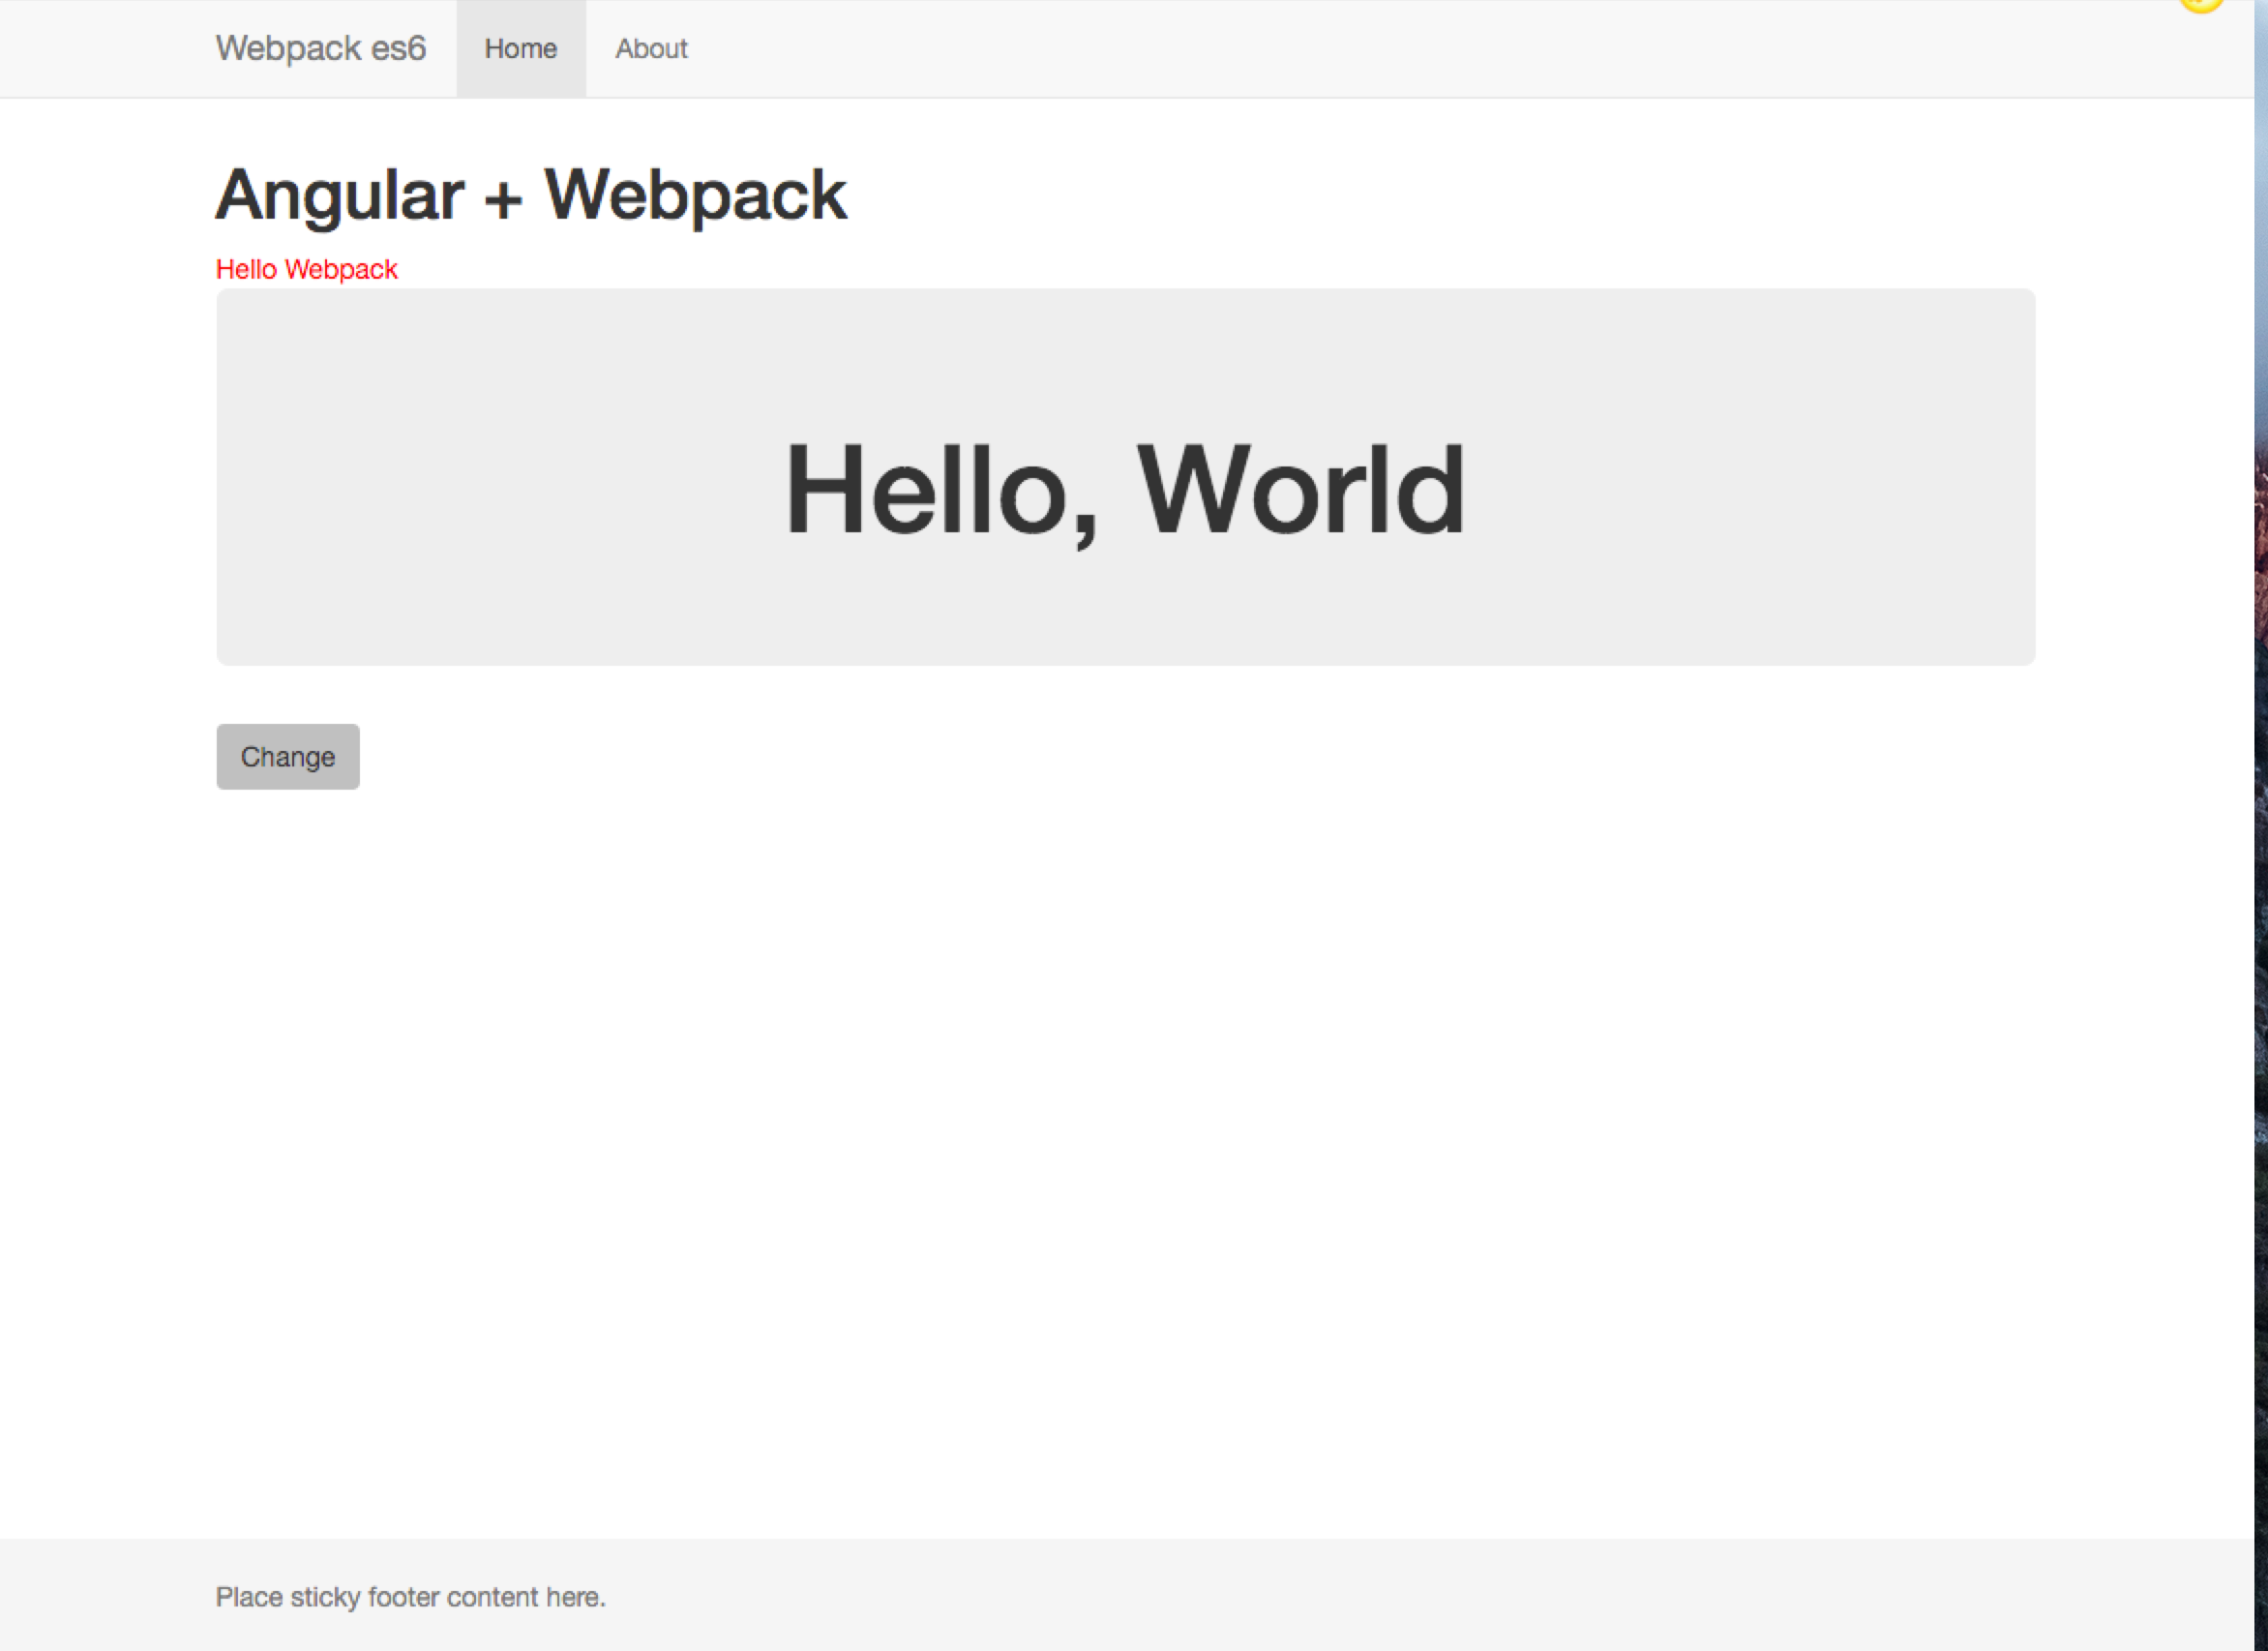This screenshot has height=1651, width=2268.
Task: Click the word Place in the footer text
Action: 249,1597
